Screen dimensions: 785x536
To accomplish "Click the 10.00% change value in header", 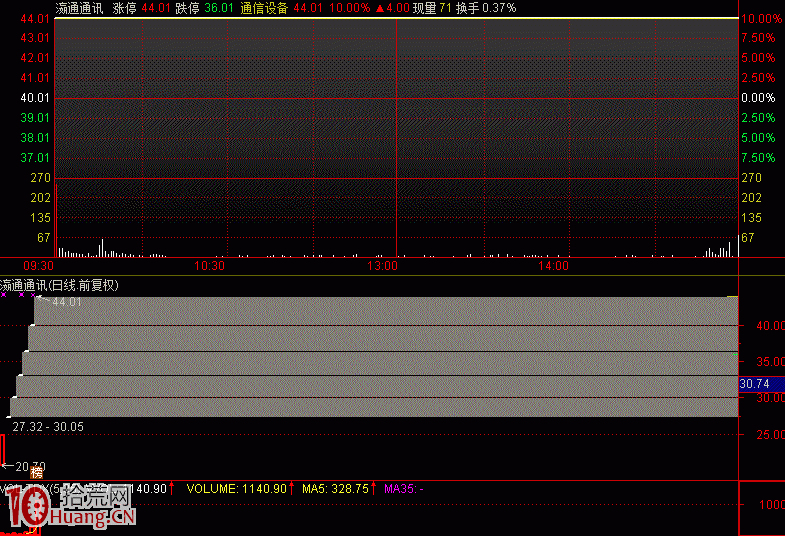I will coord(350,8).
